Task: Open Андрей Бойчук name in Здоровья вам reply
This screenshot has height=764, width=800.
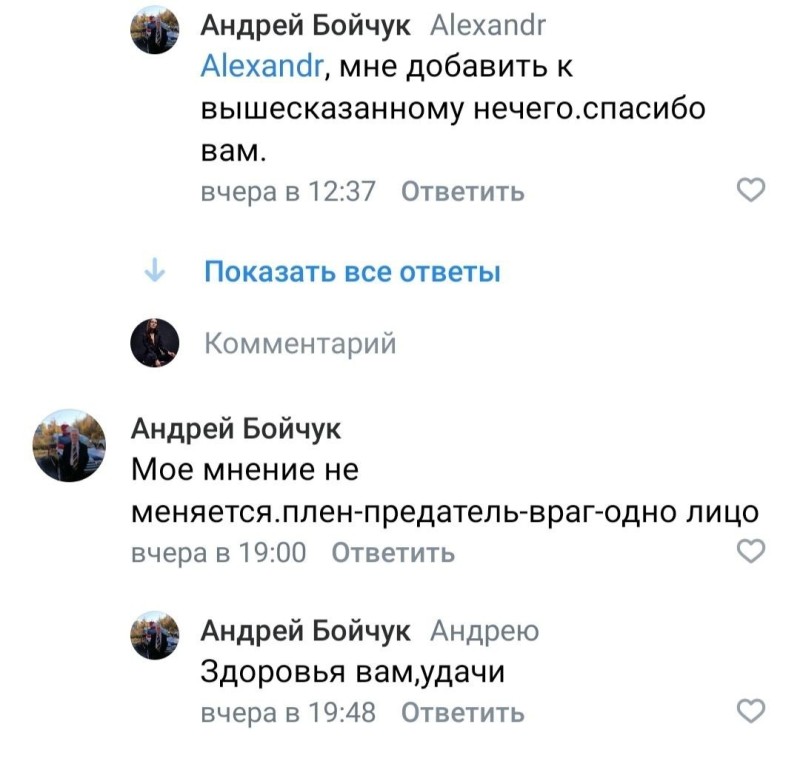Action: (x=305, y=631)
